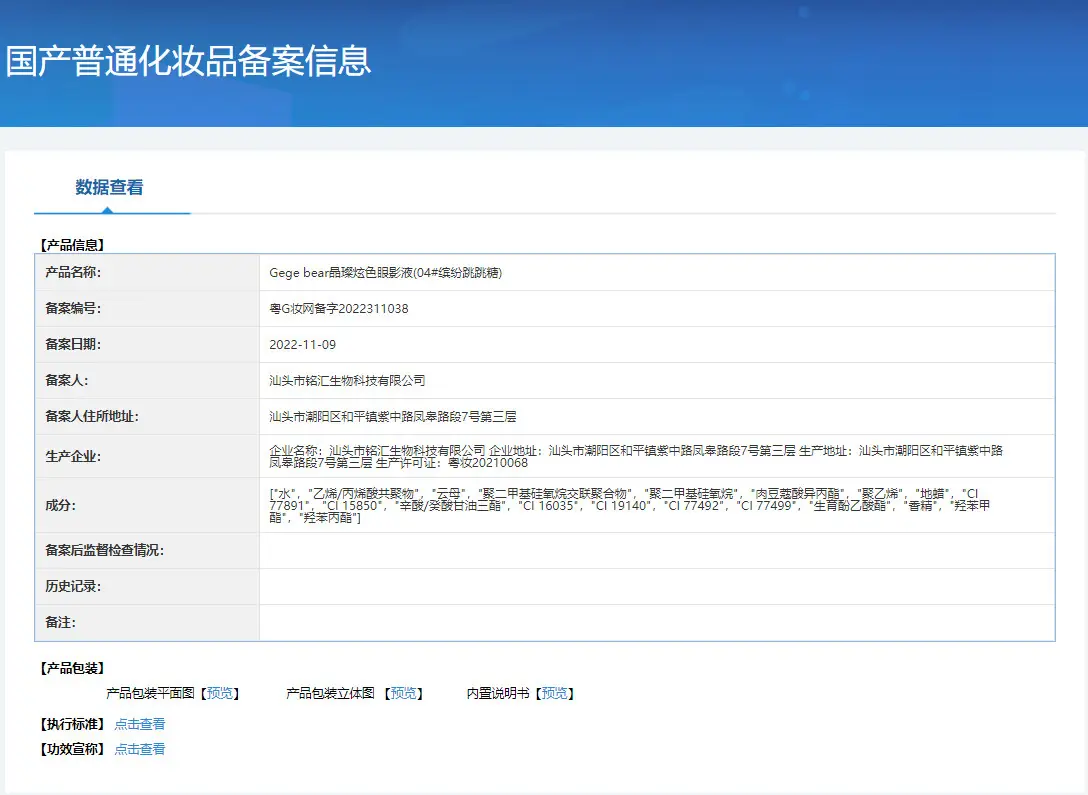This screenshot has width=1088, height=795.
Task: Click 点击查看 beside 执行标准
Action: [x=139, y=724]
